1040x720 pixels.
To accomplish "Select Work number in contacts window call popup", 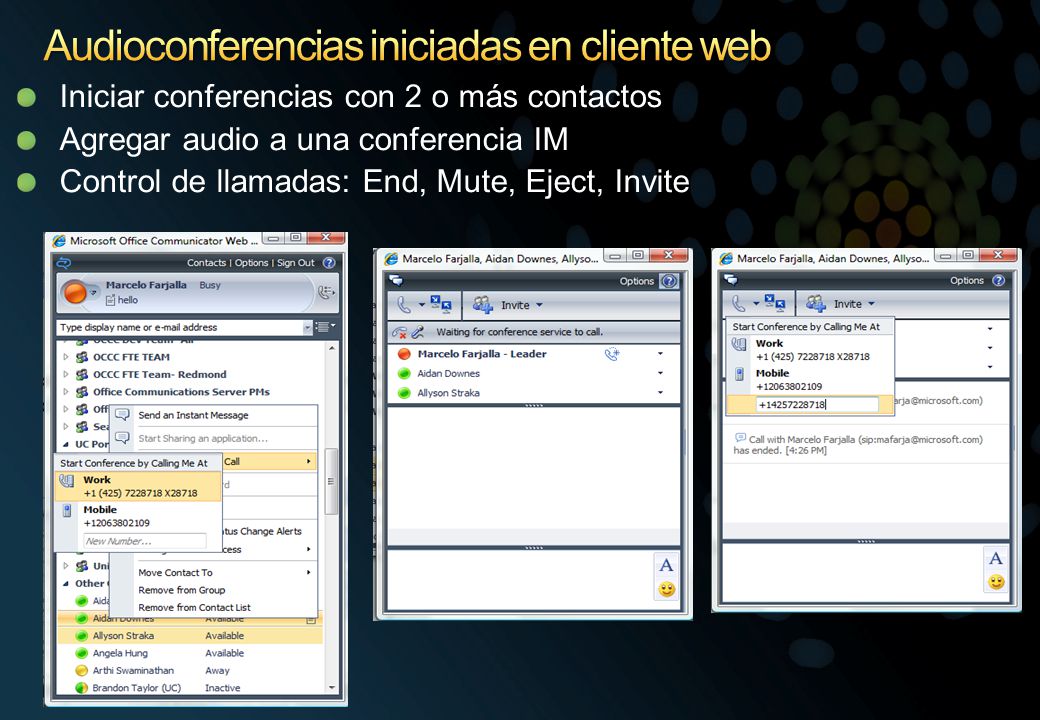I will [x=138, y=486].
